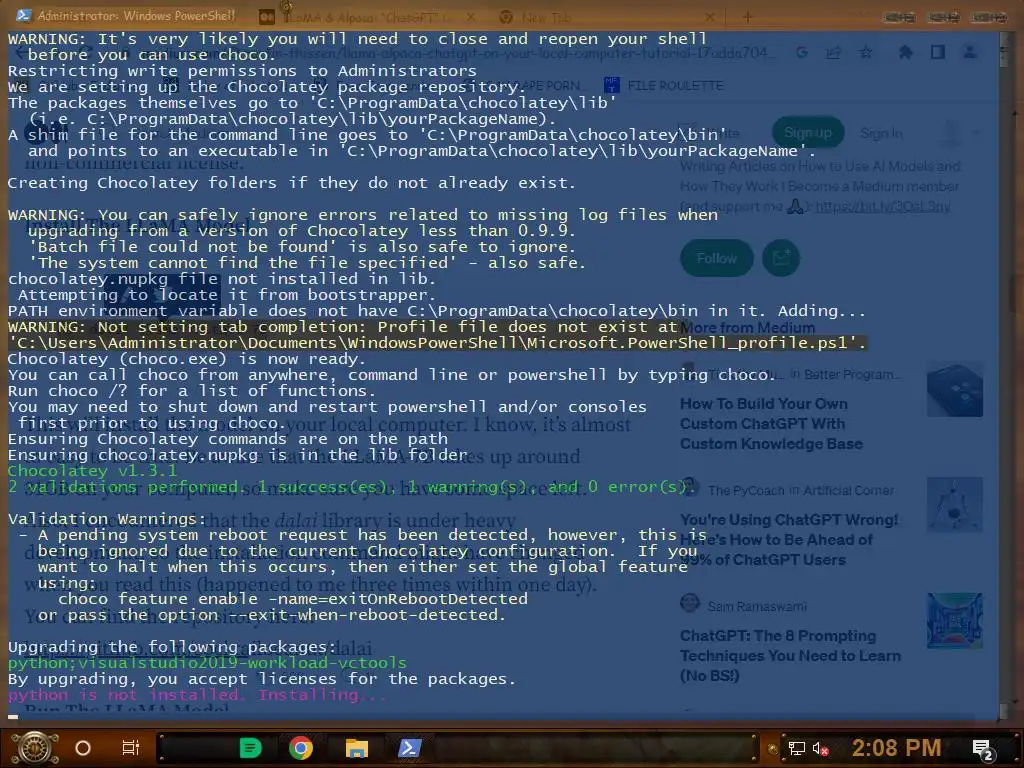The height and width of the screenshot is (768, 1024).
Task: Click '2 validations performed' summary line
Action: (x=352, y=487)
